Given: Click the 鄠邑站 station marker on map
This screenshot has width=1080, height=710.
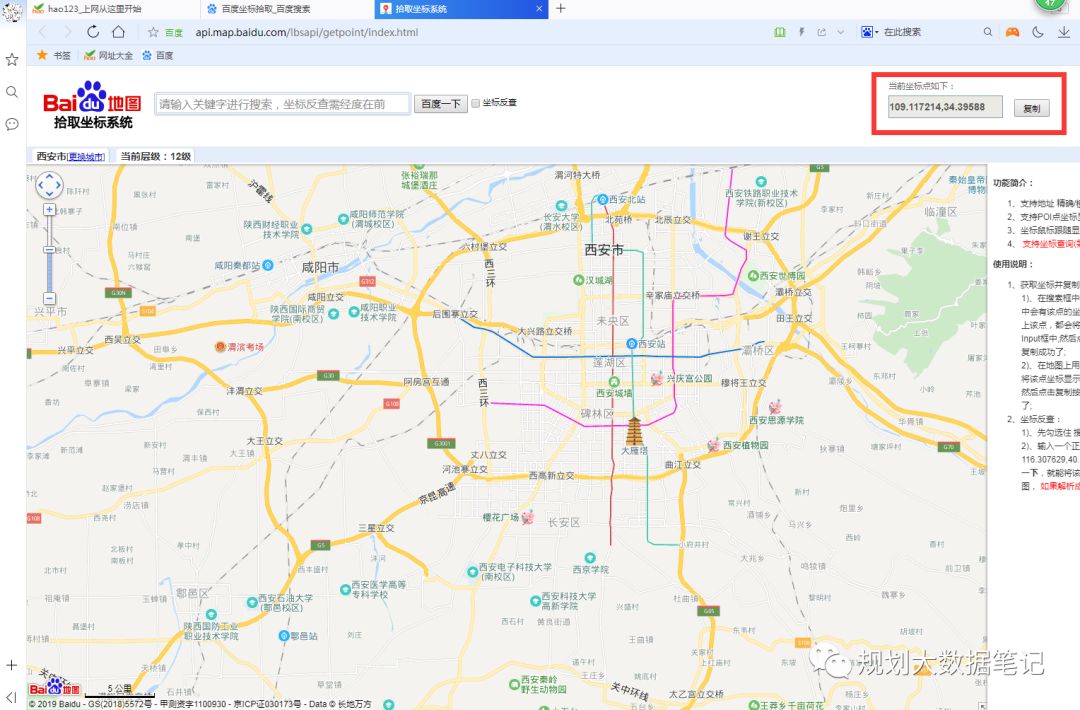Looking at the screenshot, I should click(283, 636).
